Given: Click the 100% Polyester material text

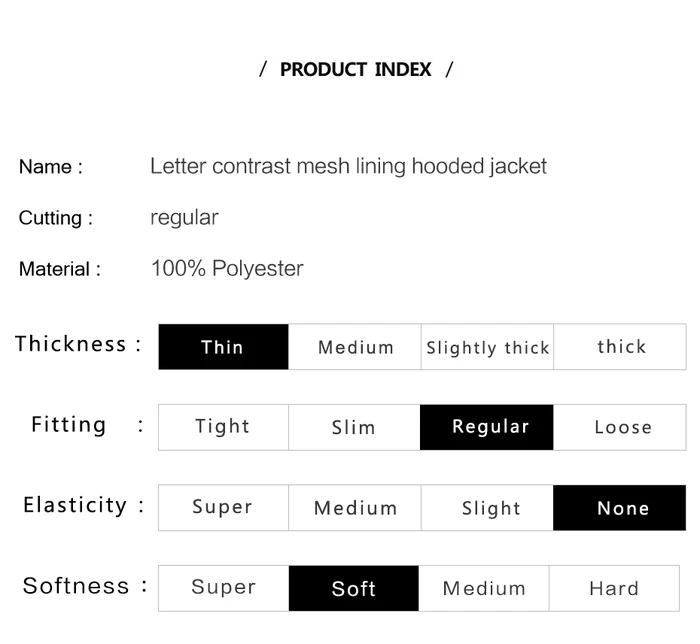Looking at the screenshot, I should point(227,269).
